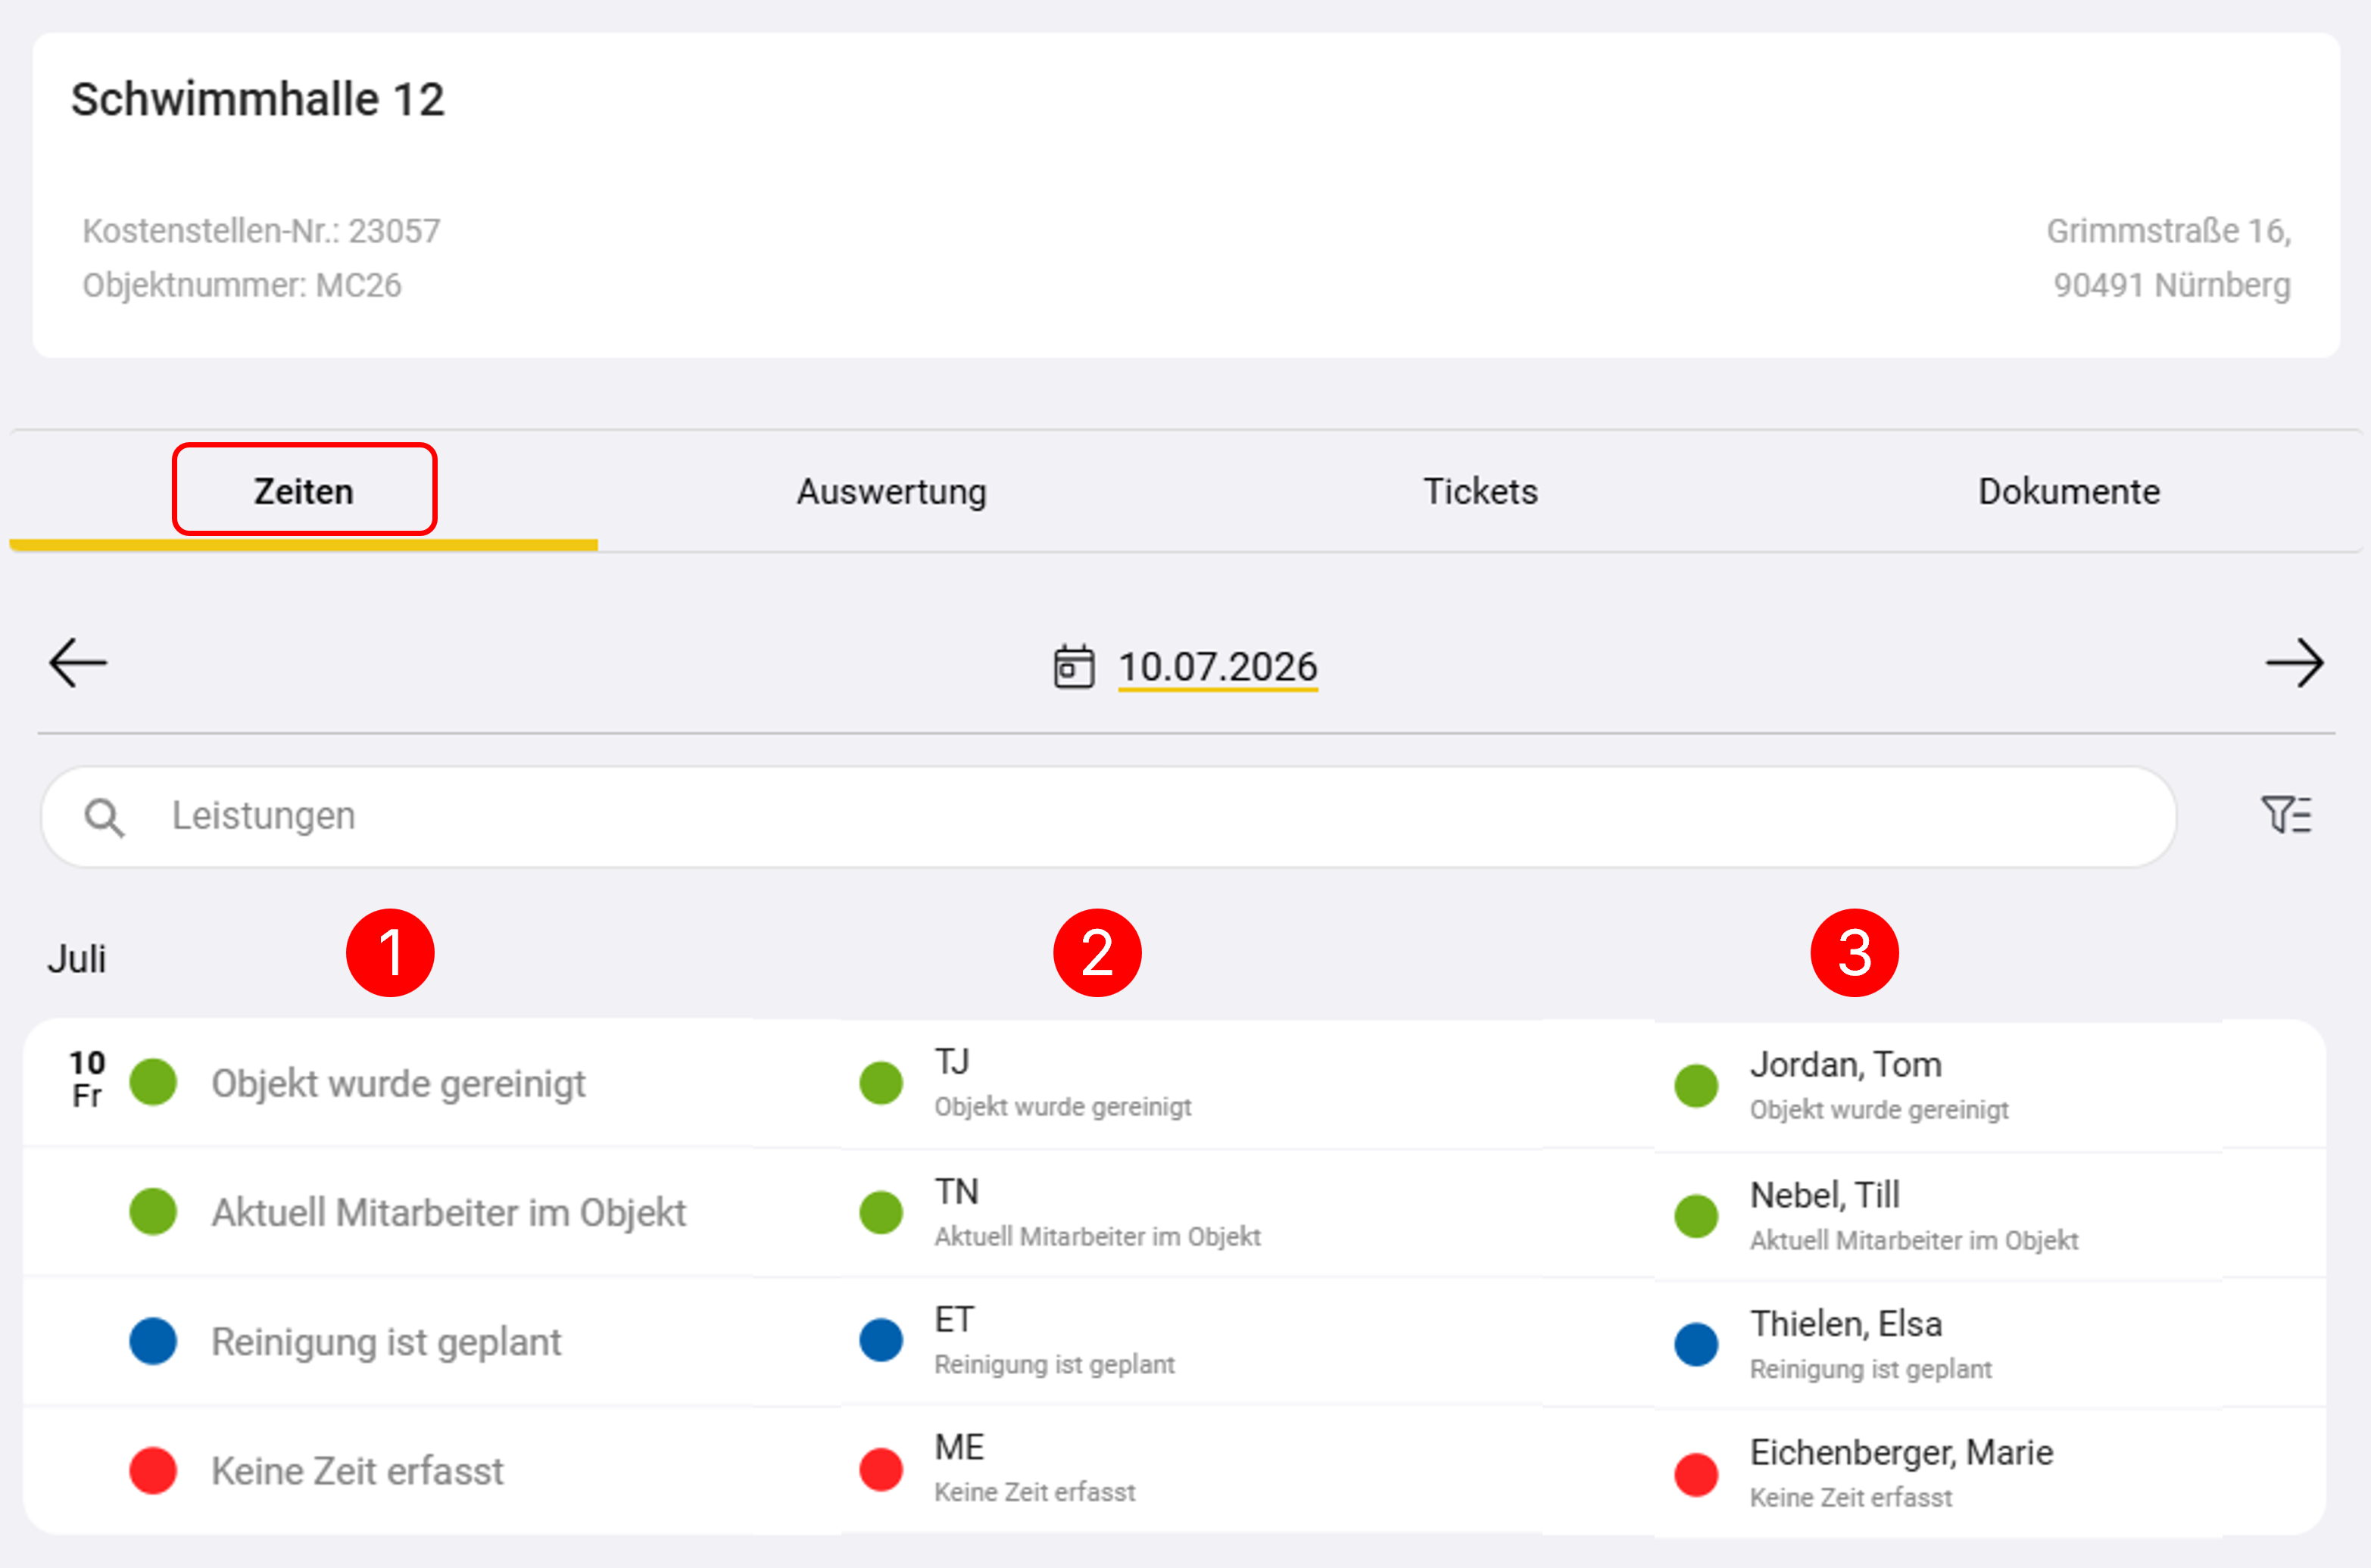Click large 'Keine Zeit erfasst' legend text
This screenshot has width=2371, height=1568.
pyautogui.click(x=357, y=1471)
